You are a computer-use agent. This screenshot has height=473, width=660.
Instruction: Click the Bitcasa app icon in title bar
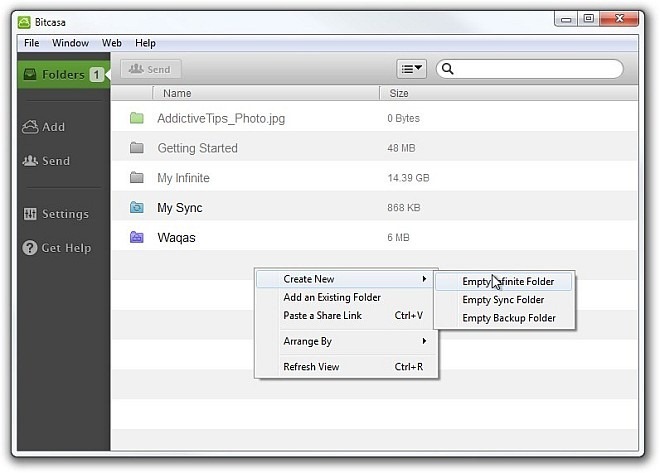(24, 22)
